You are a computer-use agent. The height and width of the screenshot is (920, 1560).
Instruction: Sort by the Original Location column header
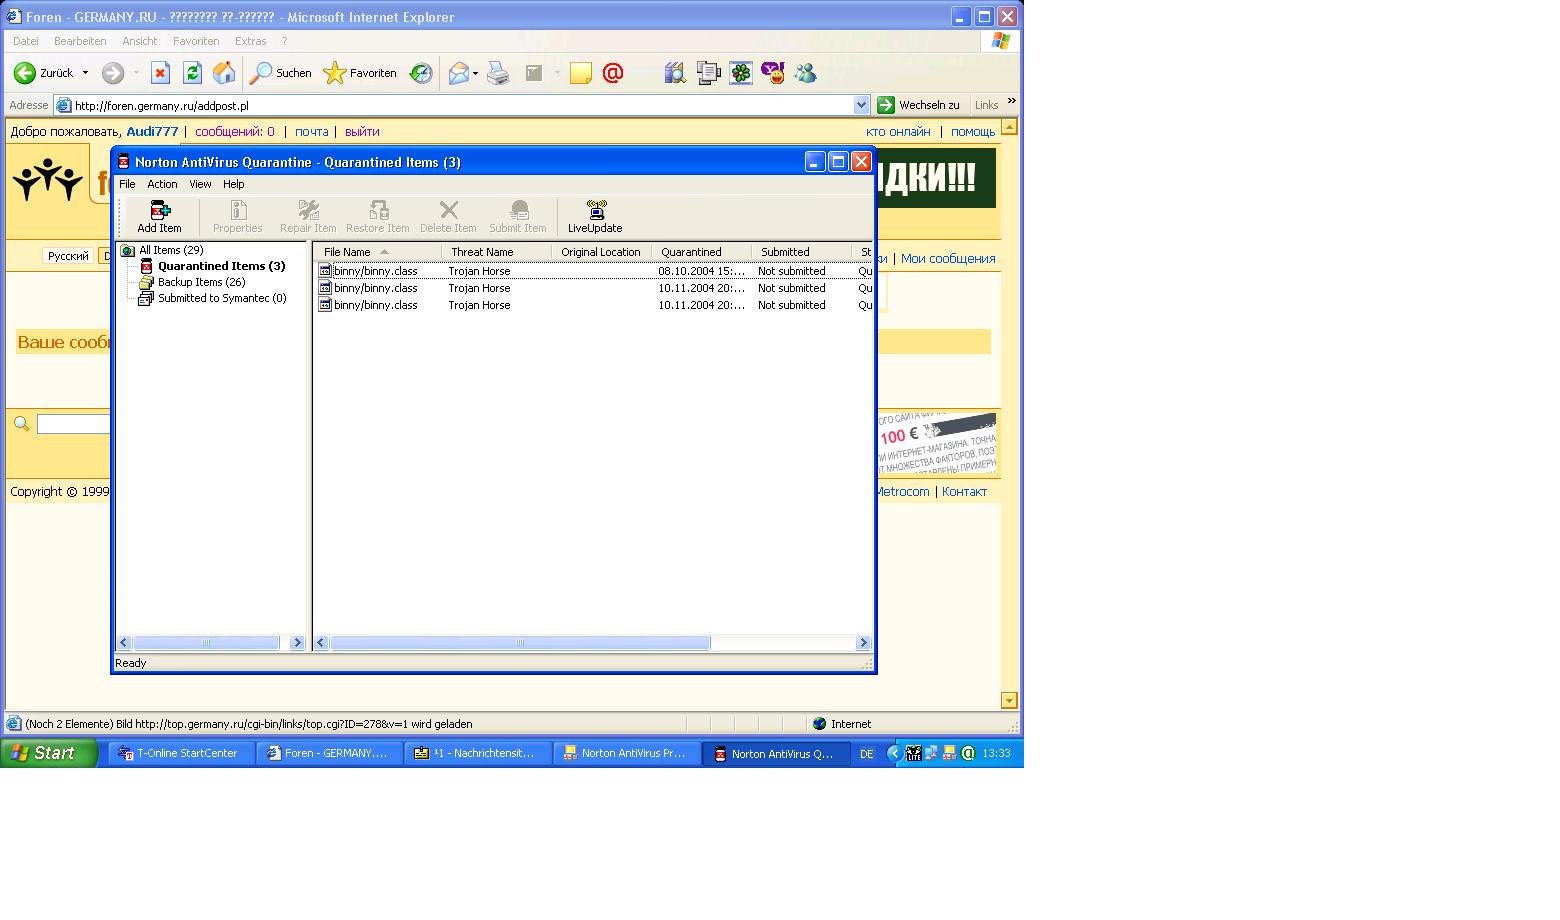[601, 252]
